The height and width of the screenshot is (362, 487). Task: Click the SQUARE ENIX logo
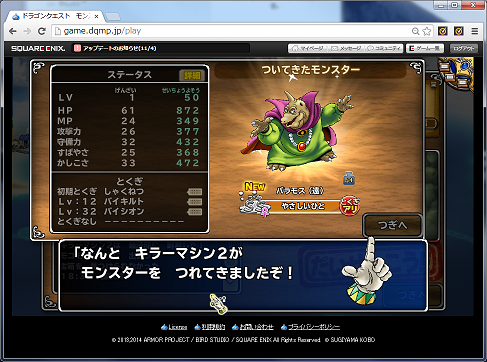[x=38, y=48]
